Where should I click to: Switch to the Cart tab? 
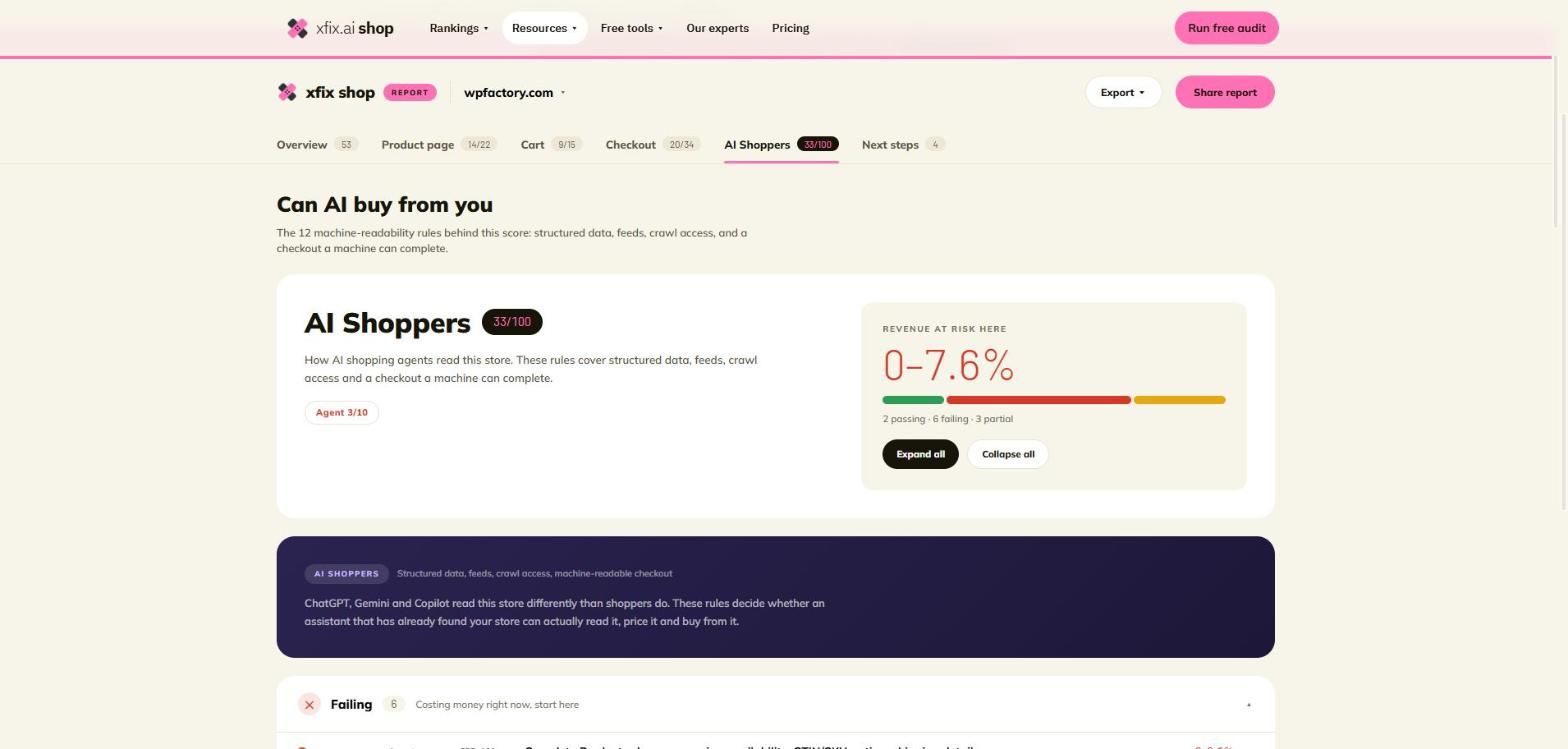551,145
